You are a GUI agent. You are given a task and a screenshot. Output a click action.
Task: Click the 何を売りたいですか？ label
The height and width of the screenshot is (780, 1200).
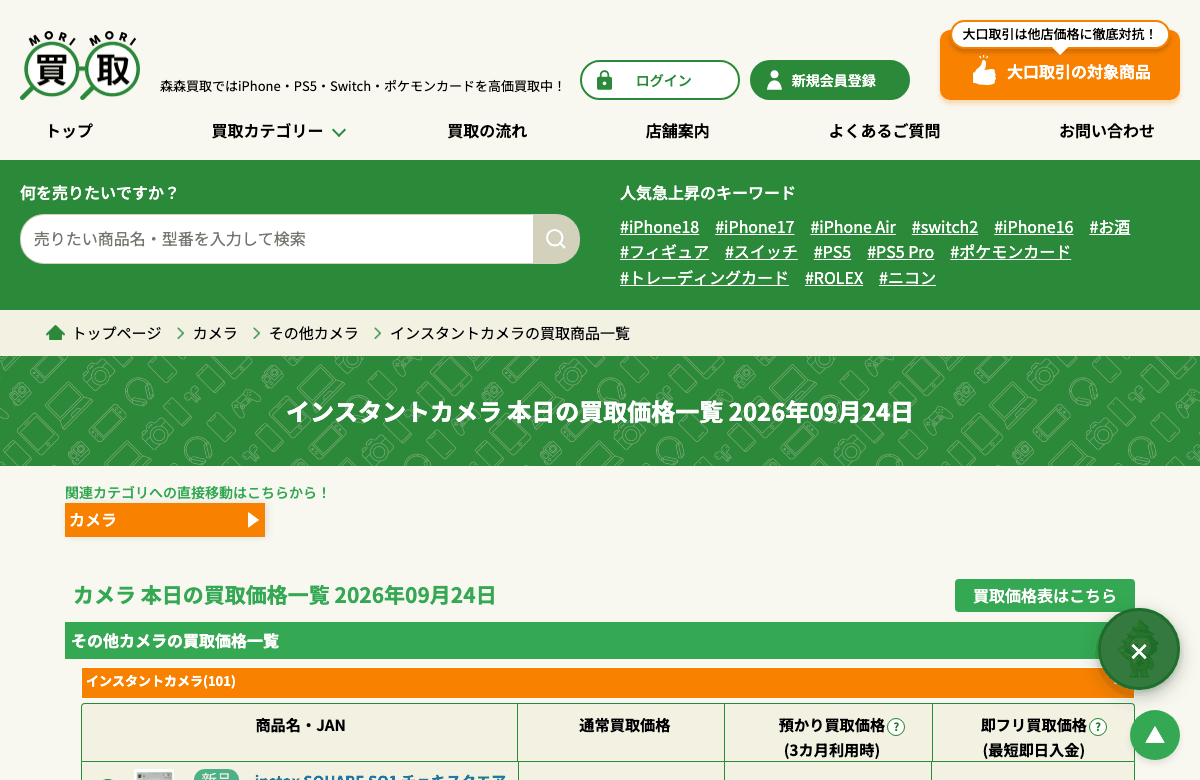(x=99, y=193)
